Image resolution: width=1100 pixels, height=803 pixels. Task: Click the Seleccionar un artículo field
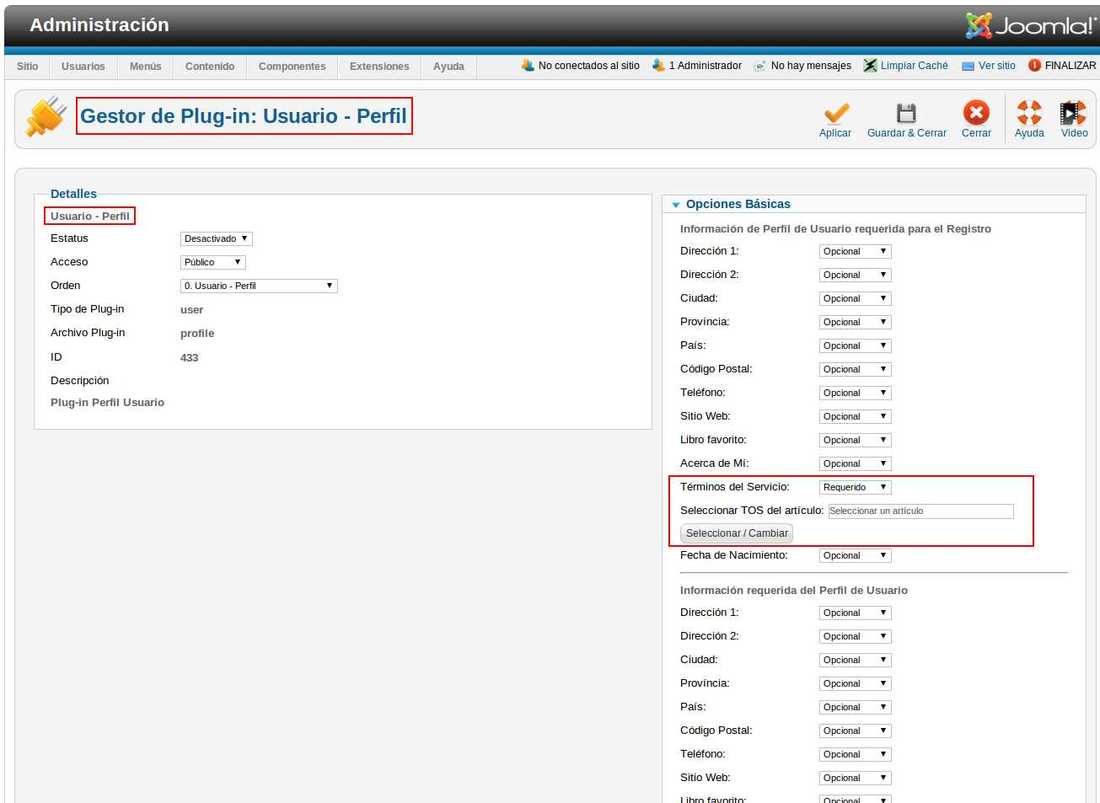920,511
